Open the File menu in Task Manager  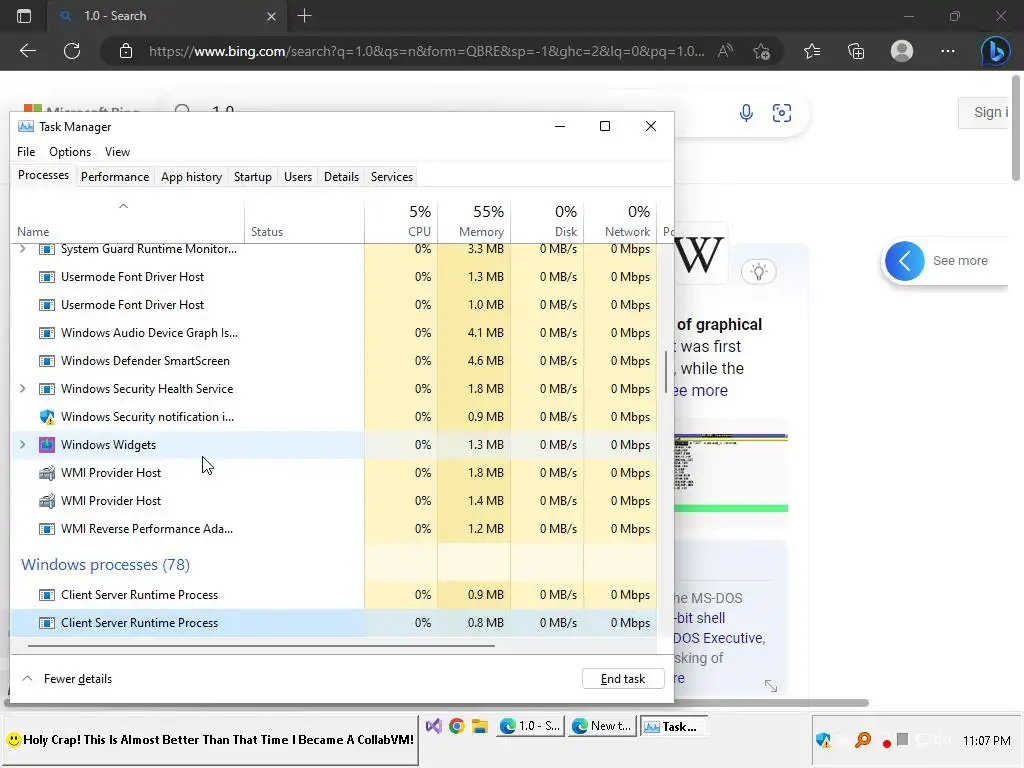click(26, 152)
